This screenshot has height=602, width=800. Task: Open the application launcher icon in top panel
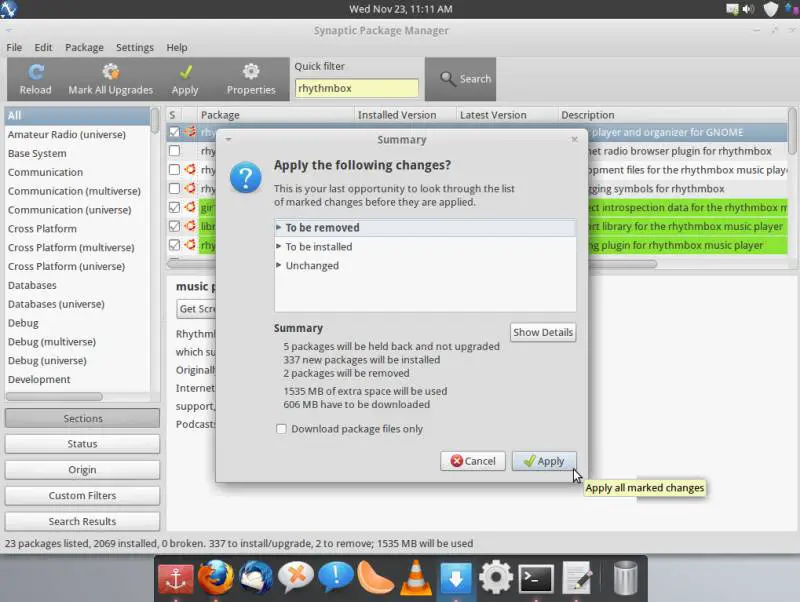(9, 9)
